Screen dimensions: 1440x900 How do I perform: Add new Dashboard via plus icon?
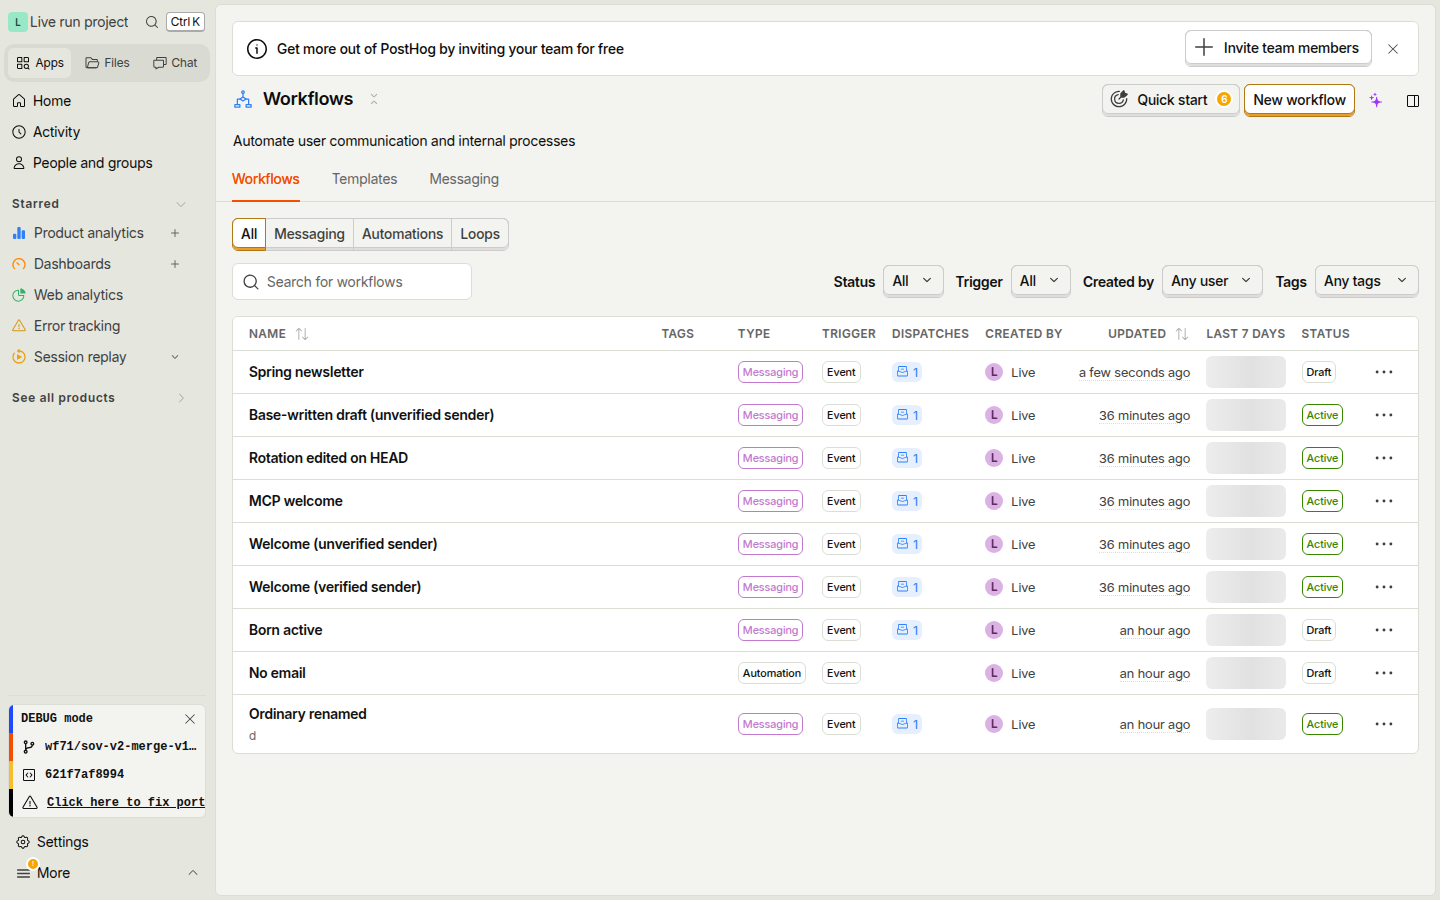pyautogui.click(x=175, y=264)
